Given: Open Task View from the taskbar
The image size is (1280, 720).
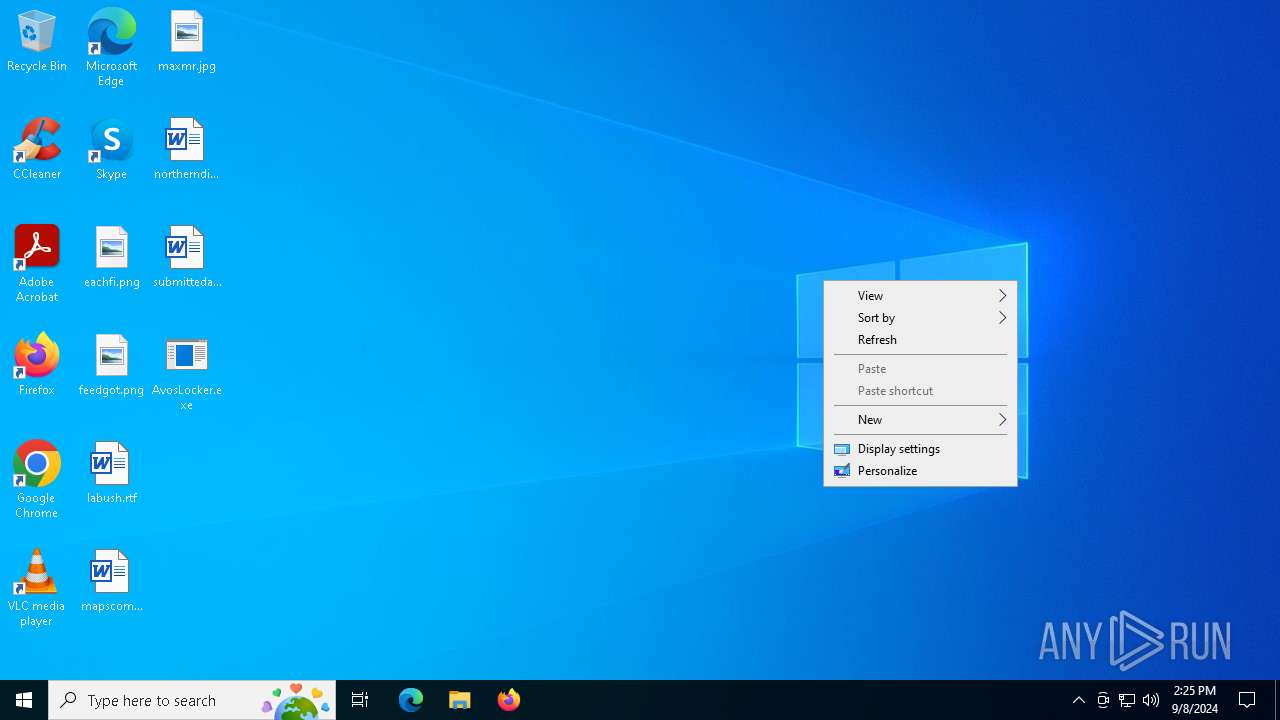Looking at the screenshot, I should [360, 700].
